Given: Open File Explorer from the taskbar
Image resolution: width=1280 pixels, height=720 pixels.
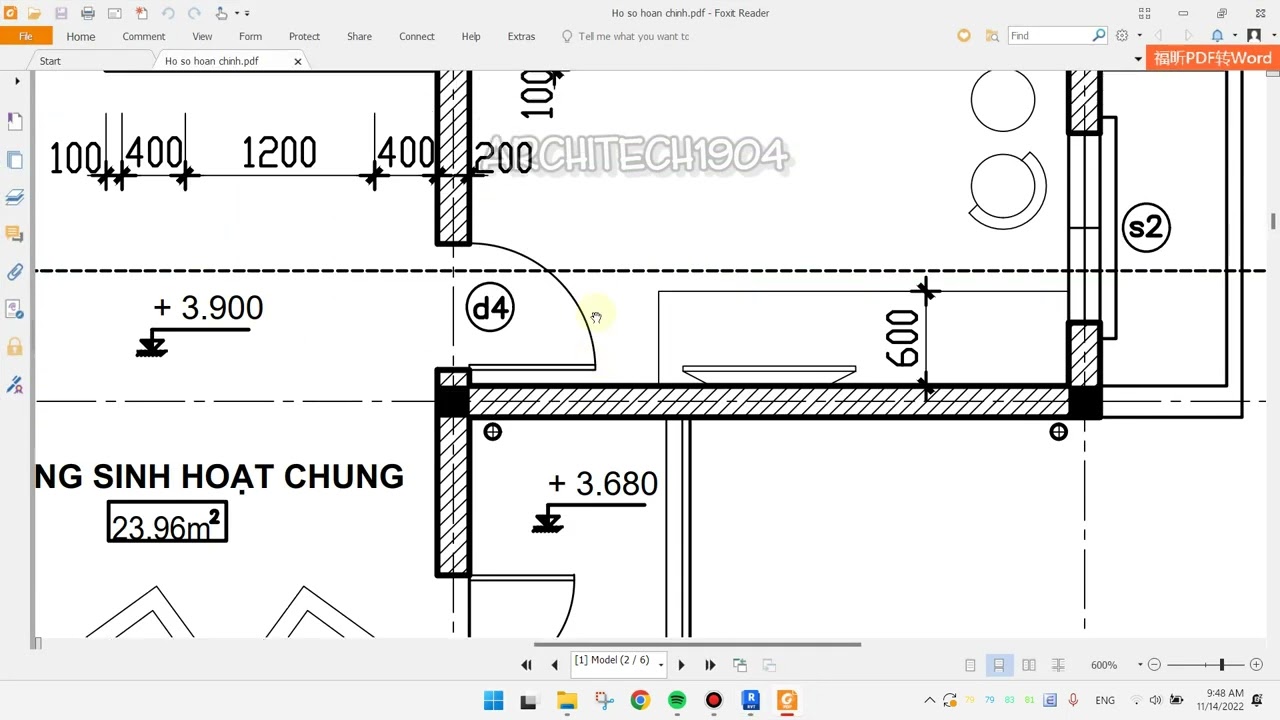Looking at the screenshot, I should pos(567,701).
